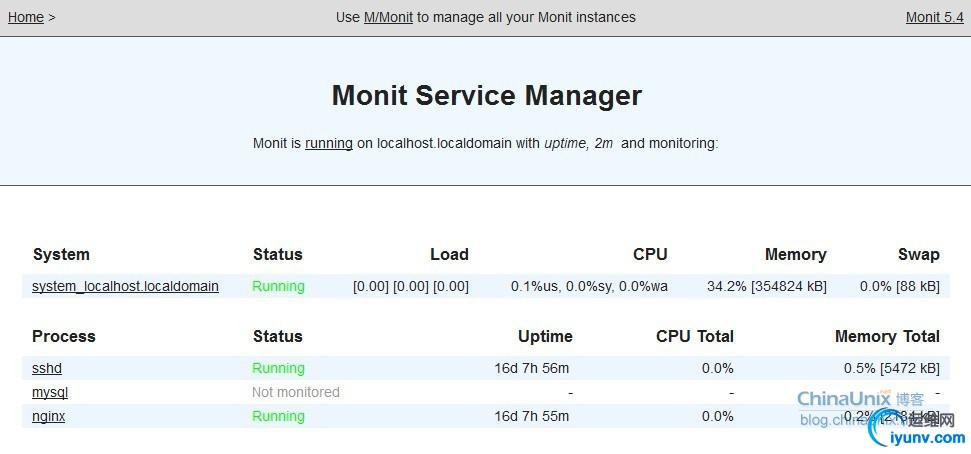The image size is (971, 454).
Task: Click the sshd Running status text
Action: click(278, 368)
